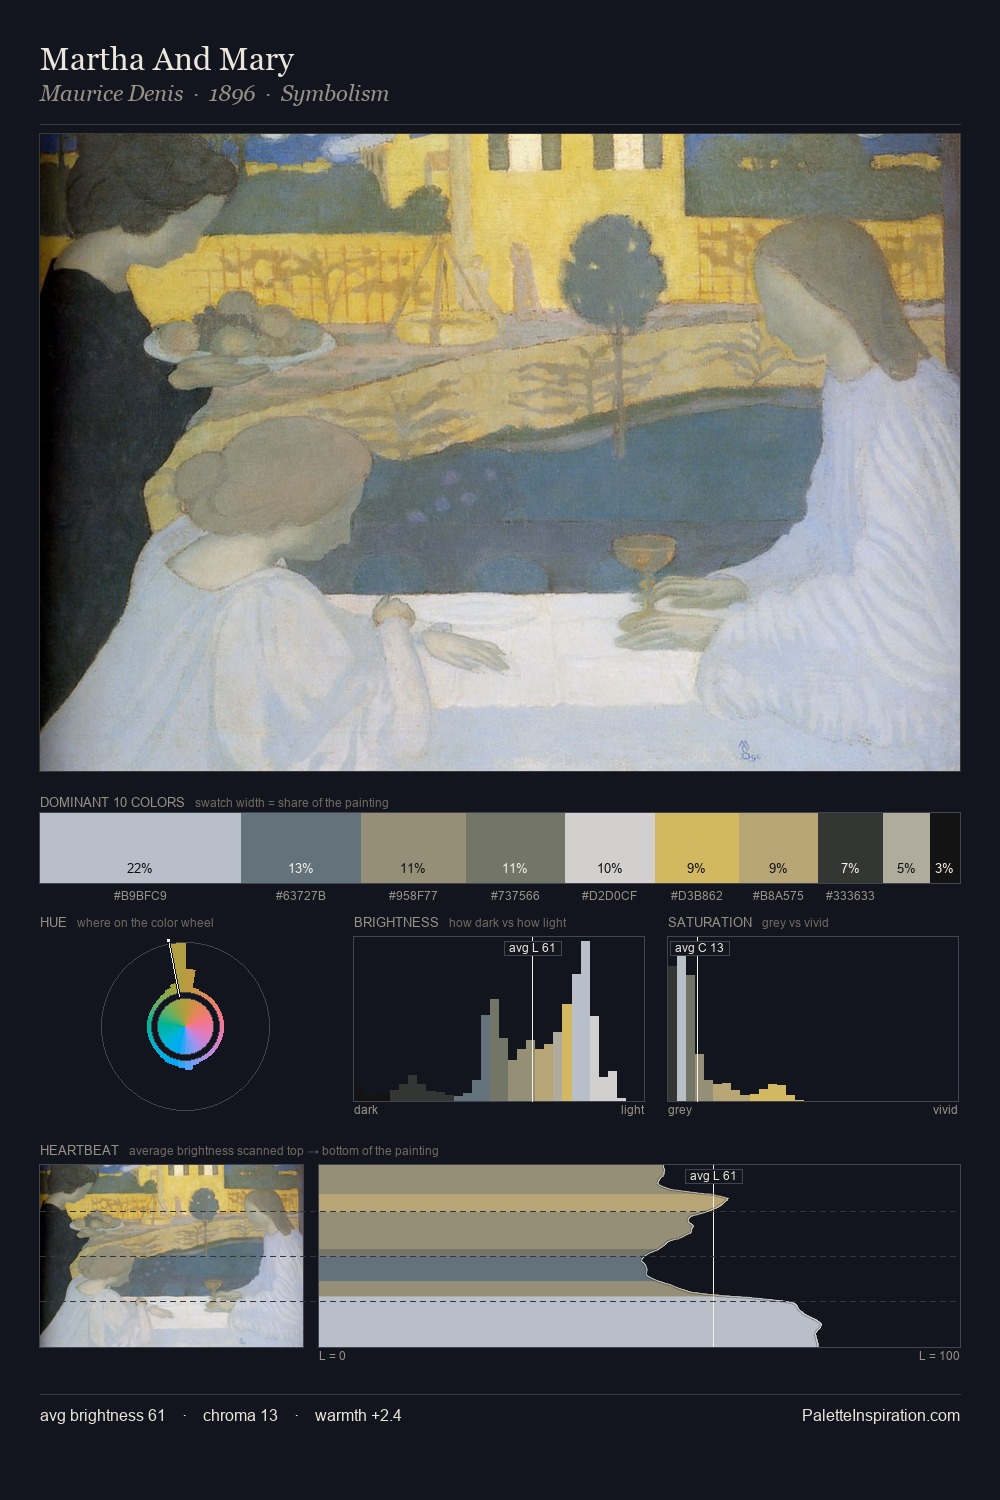The image size is (1000, 1500).
Task: Choose the 11% swatch #737566
Action: (515, 848)
